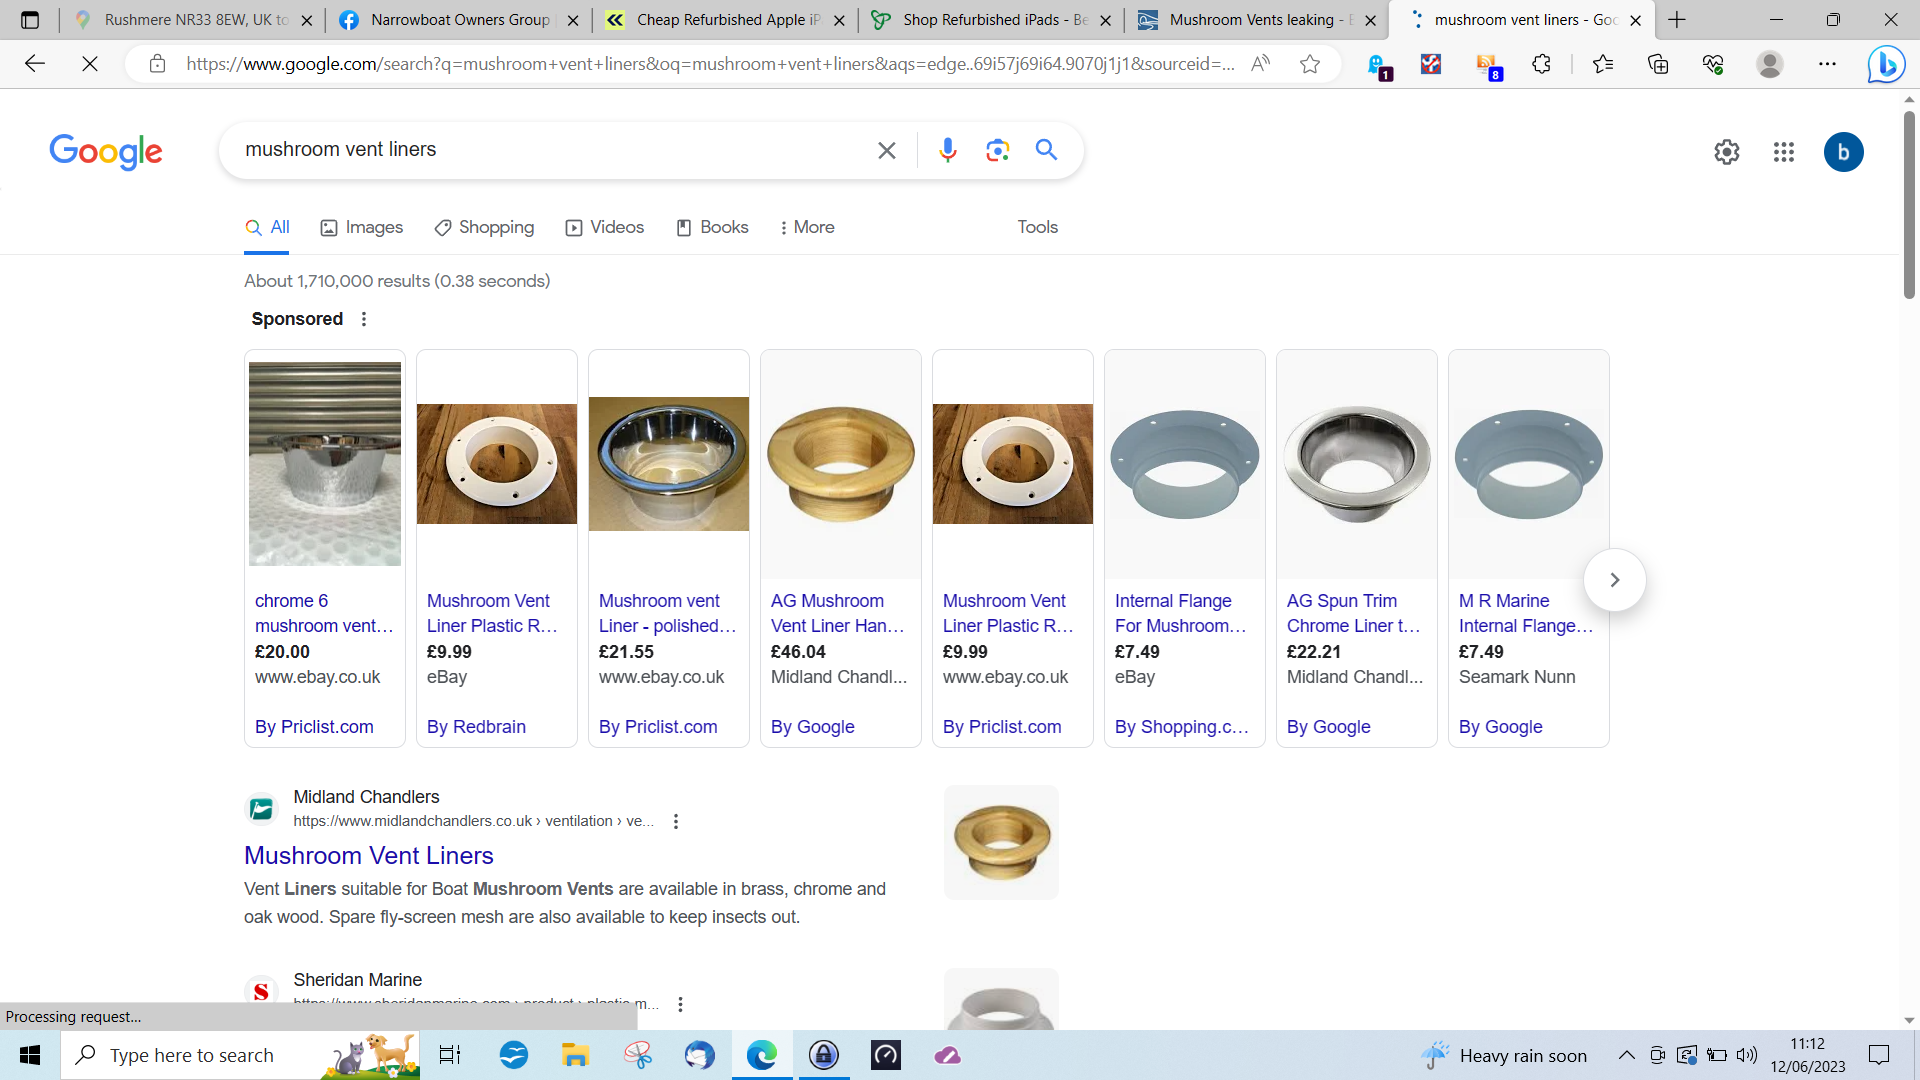
Task: Show next sponsored products arrow
Action: point(1614,580)
